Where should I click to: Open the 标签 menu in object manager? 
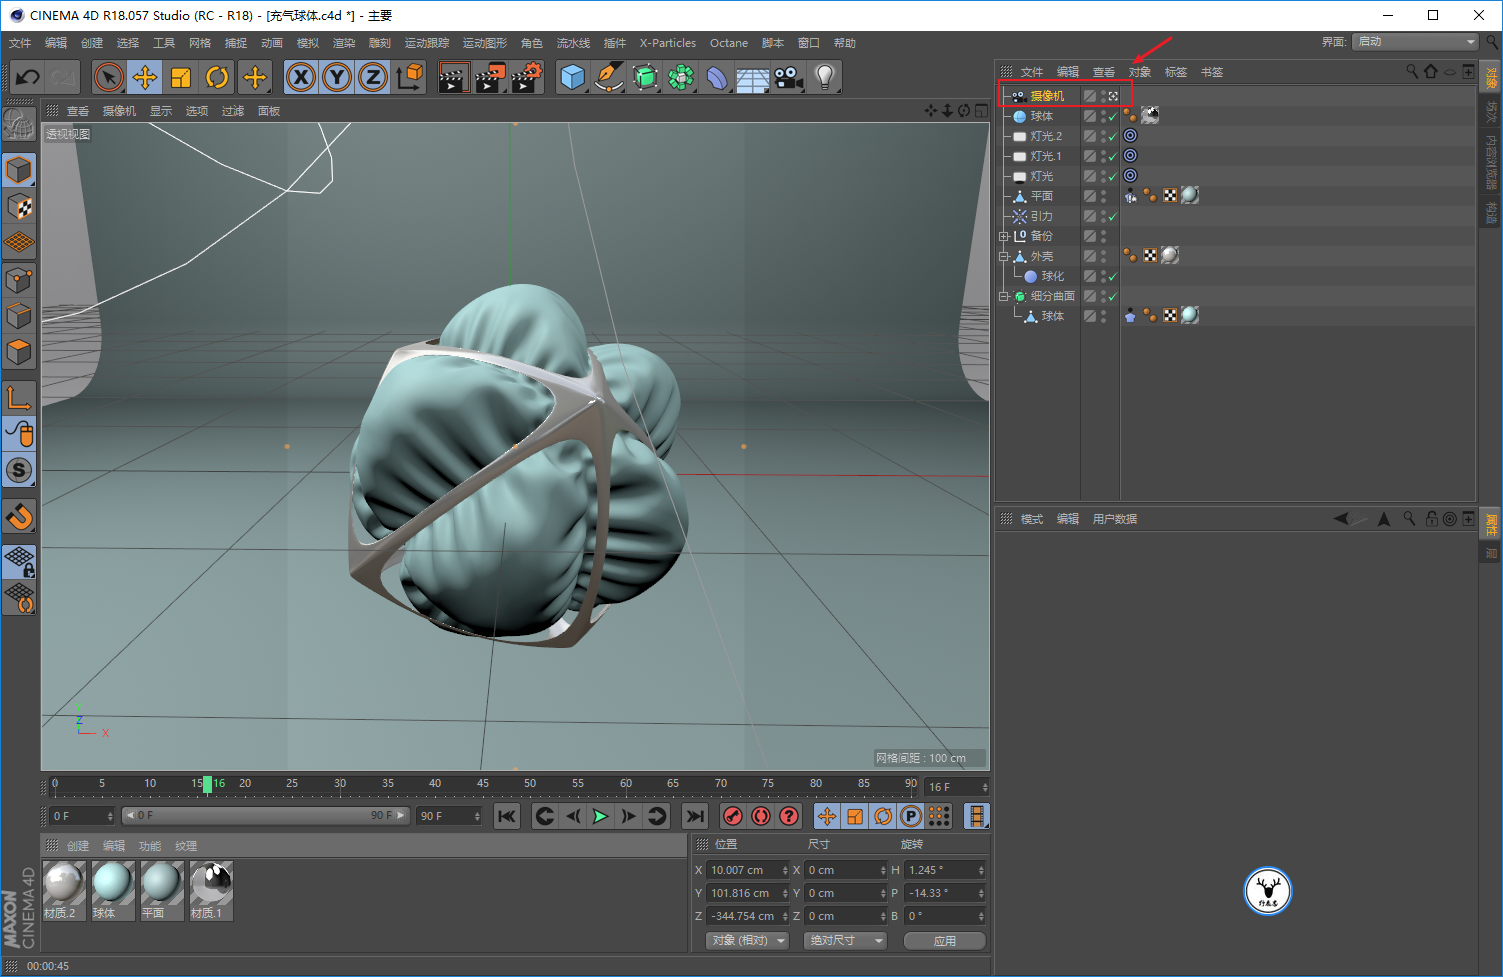1176,72
